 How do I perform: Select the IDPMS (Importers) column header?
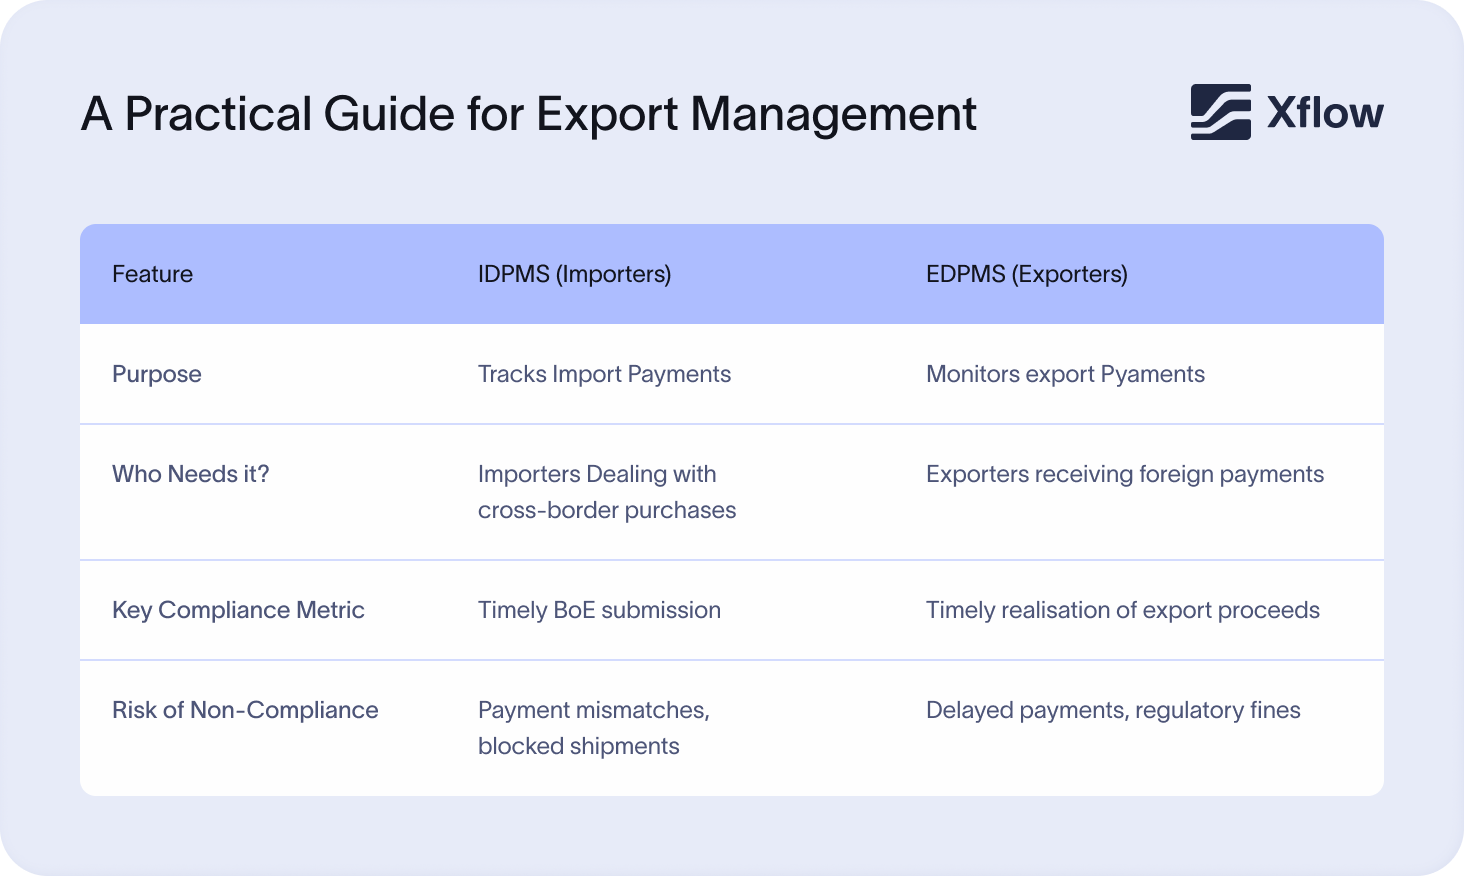tap(574, 274)
